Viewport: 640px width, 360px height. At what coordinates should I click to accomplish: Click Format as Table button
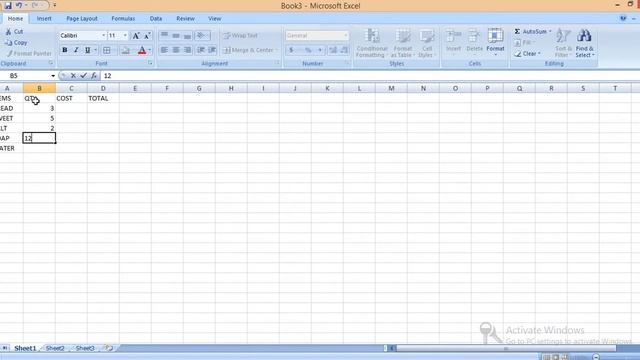pos(402,43)
